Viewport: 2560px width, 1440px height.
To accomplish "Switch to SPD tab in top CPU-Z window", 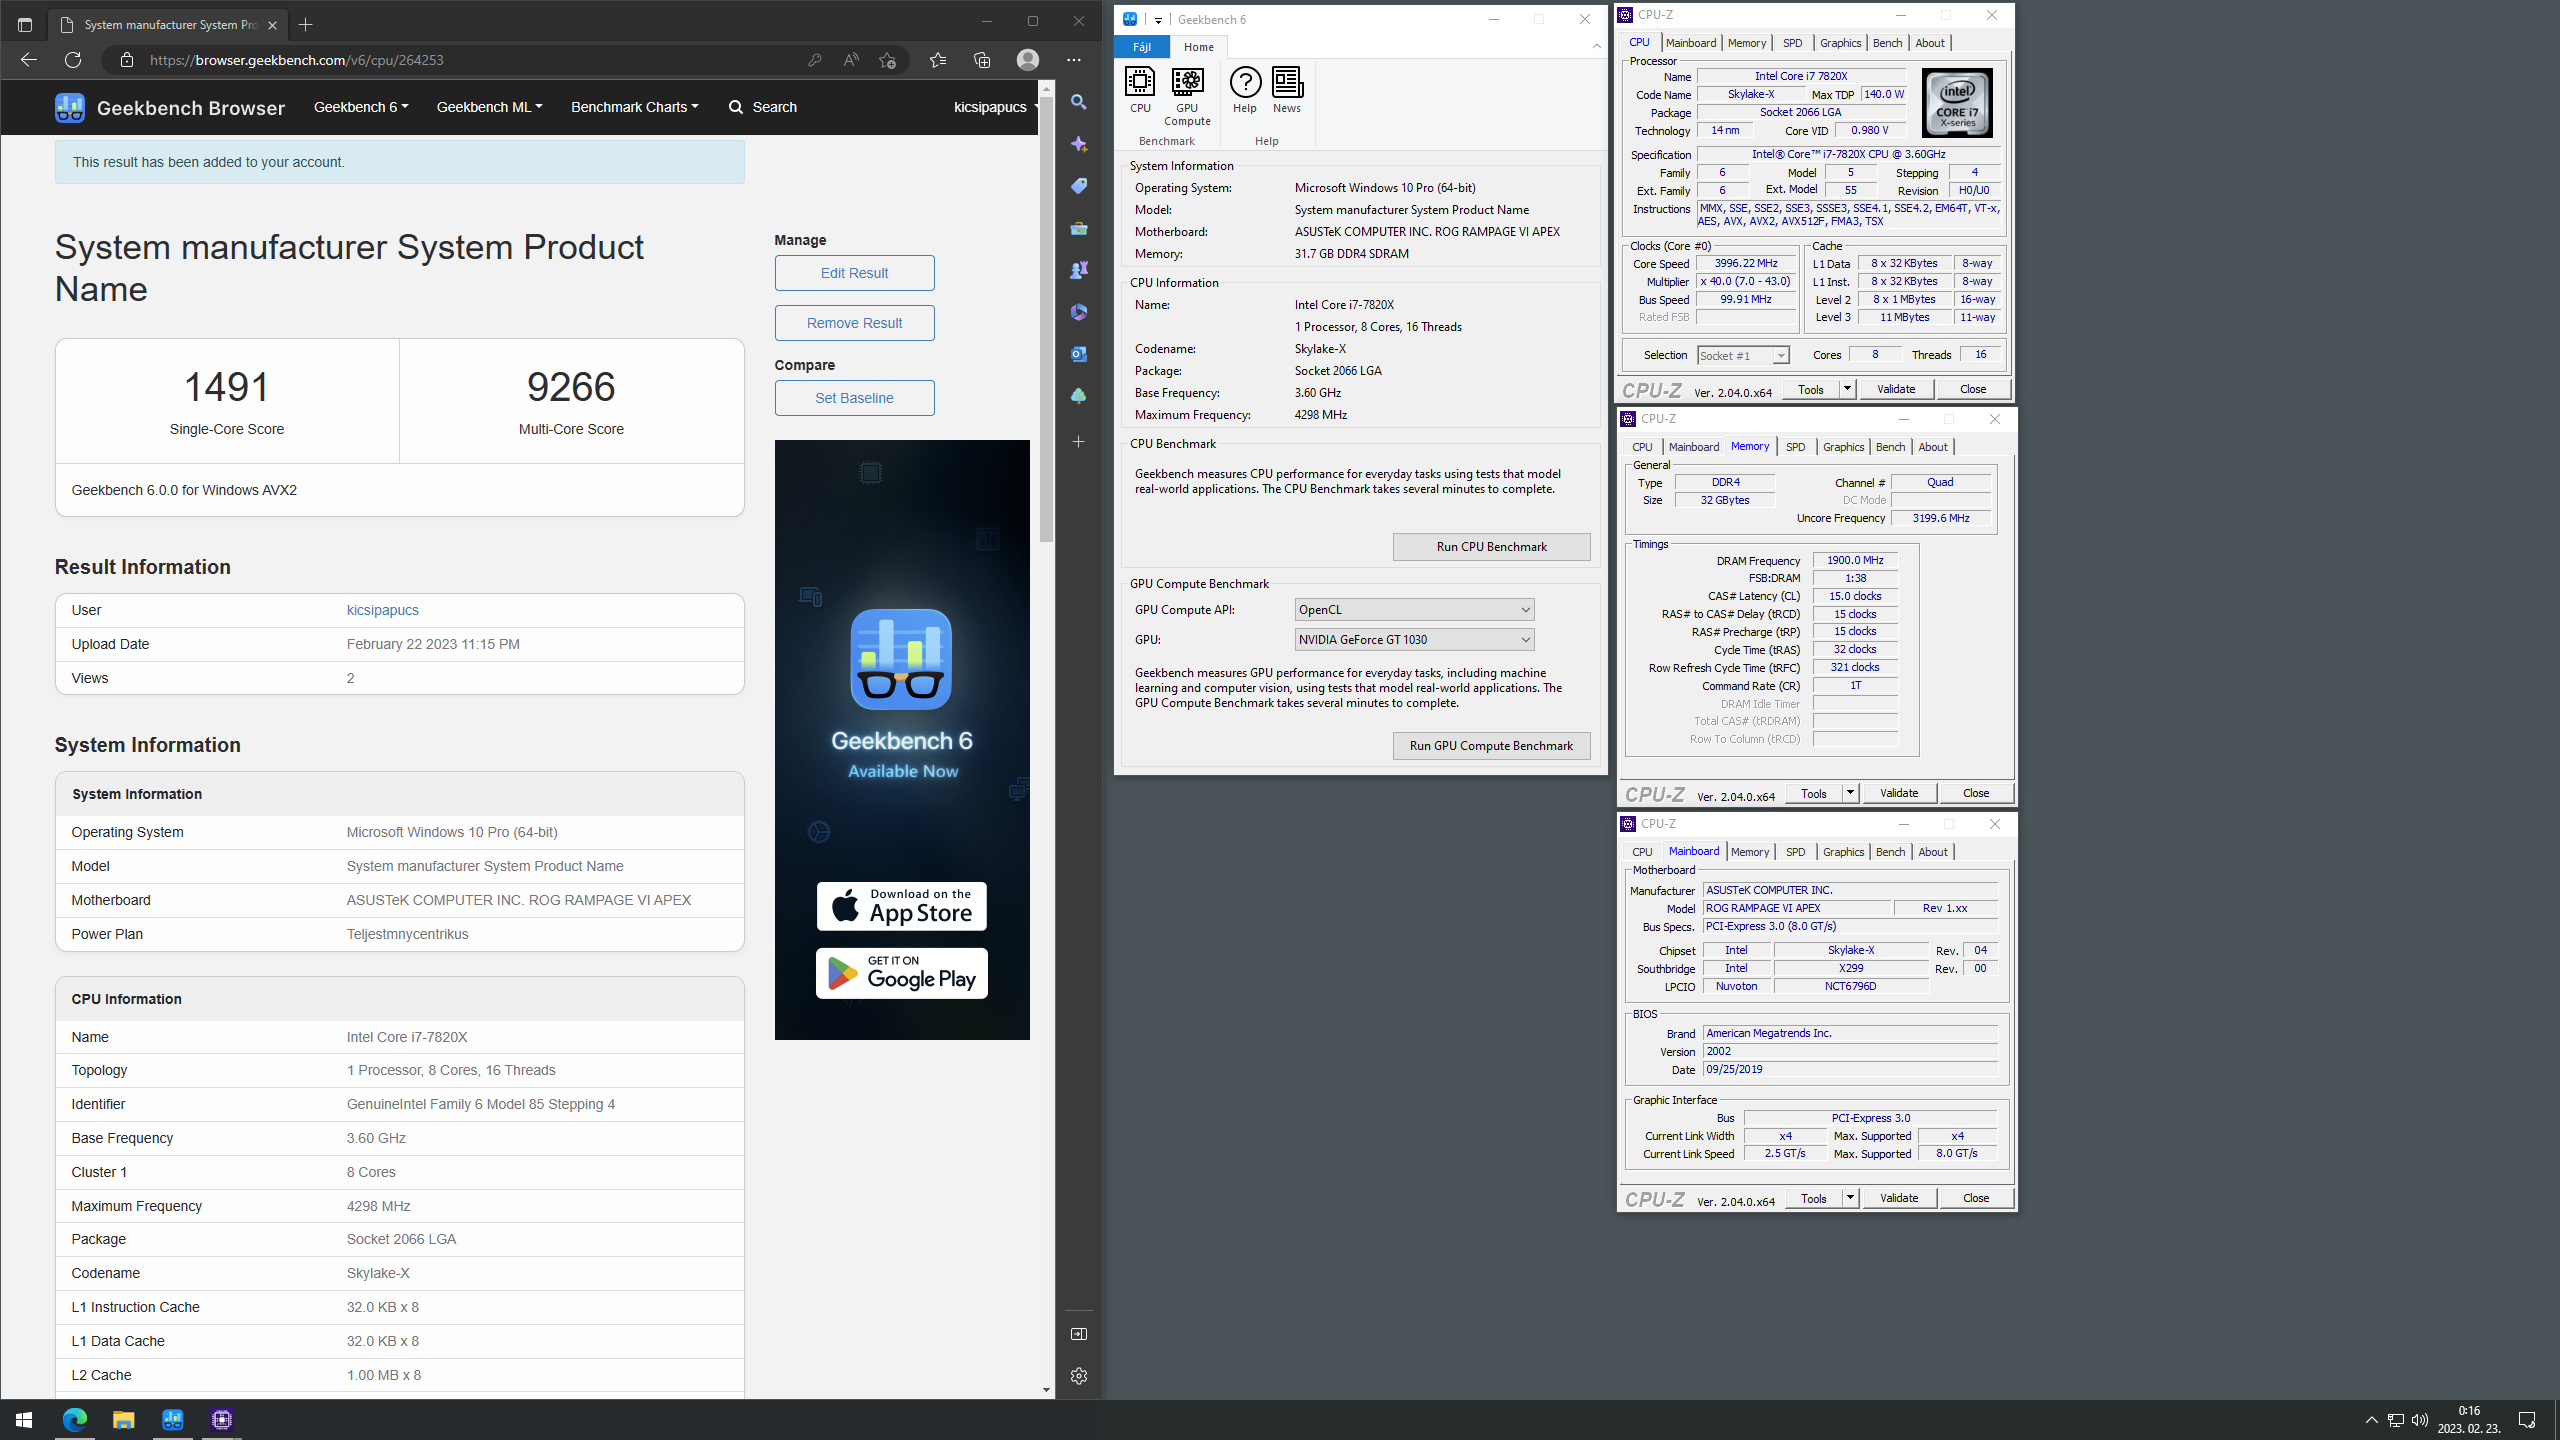I will click(1792, 43).
